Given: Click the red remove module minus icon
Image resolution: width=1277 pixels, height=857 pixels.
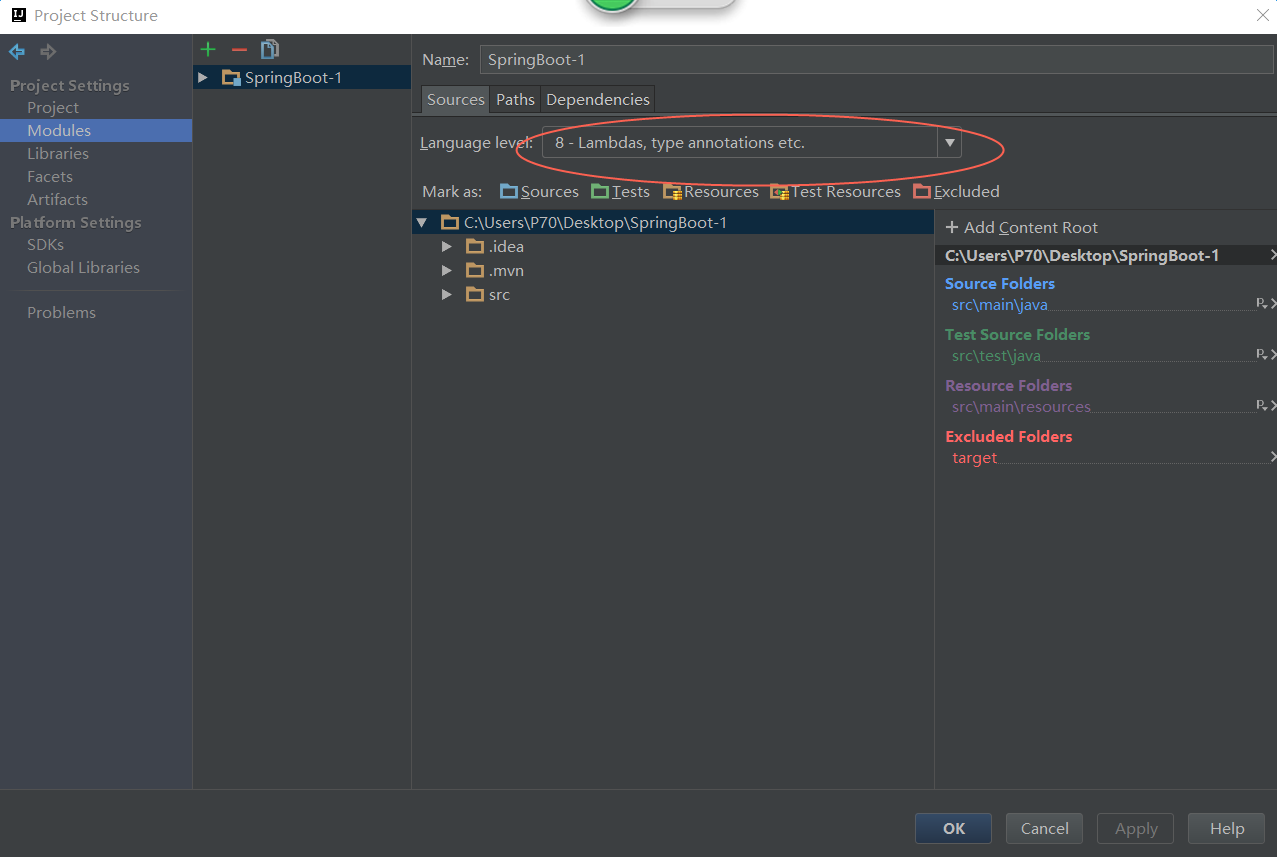Looking at the screenshot, I should 238,49.
